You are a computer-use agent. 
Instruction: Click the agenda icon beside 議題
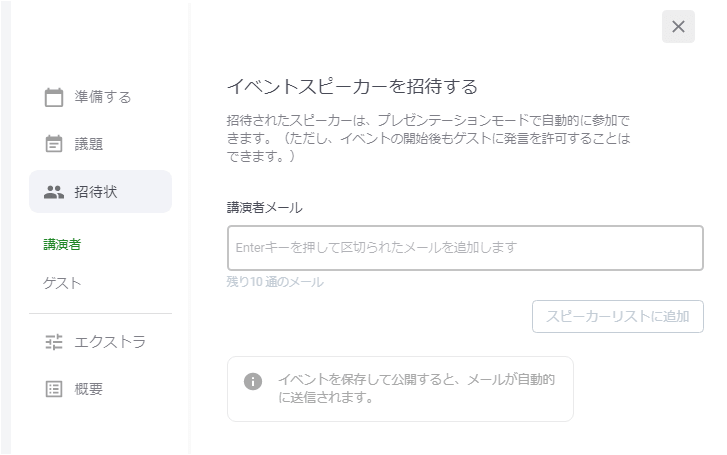coord(54,144)
